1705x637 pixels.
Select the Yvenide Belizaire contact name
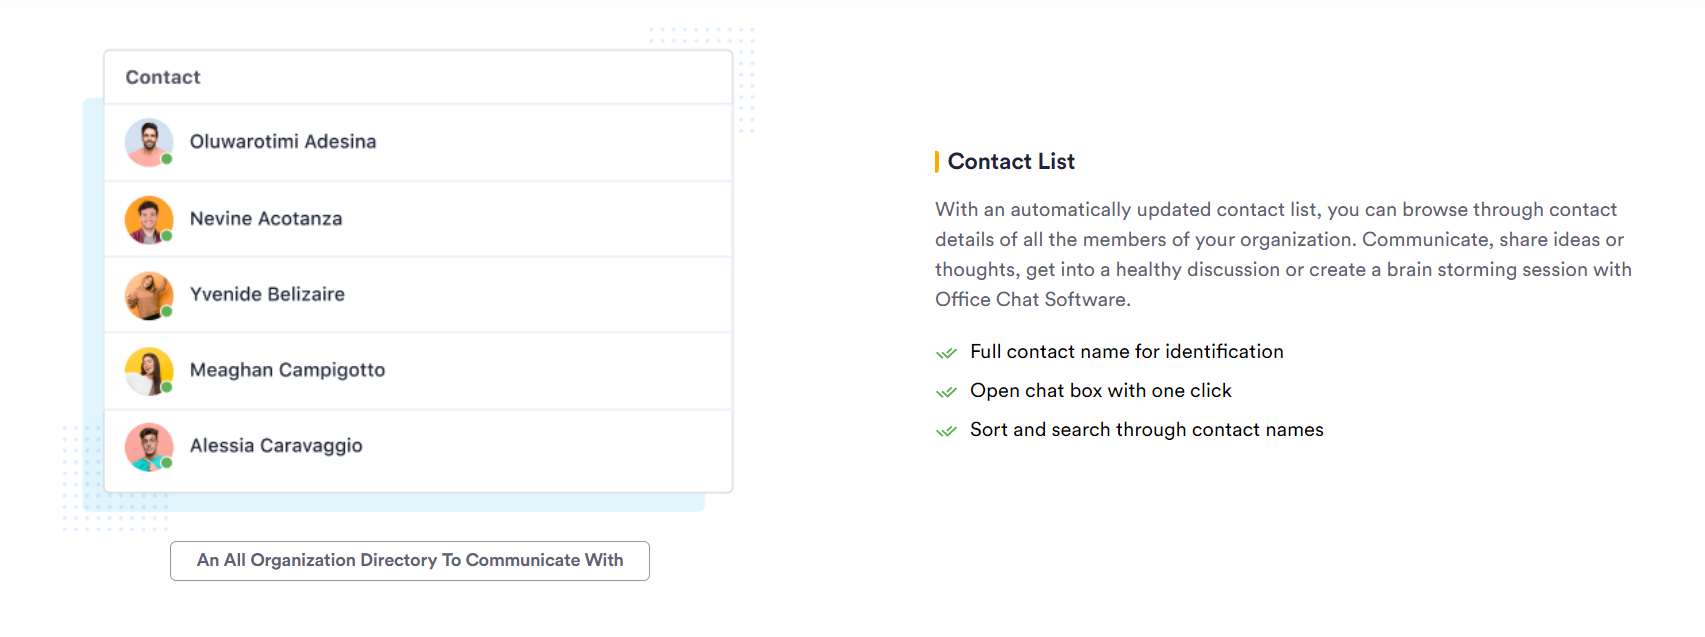pos(267,294)
